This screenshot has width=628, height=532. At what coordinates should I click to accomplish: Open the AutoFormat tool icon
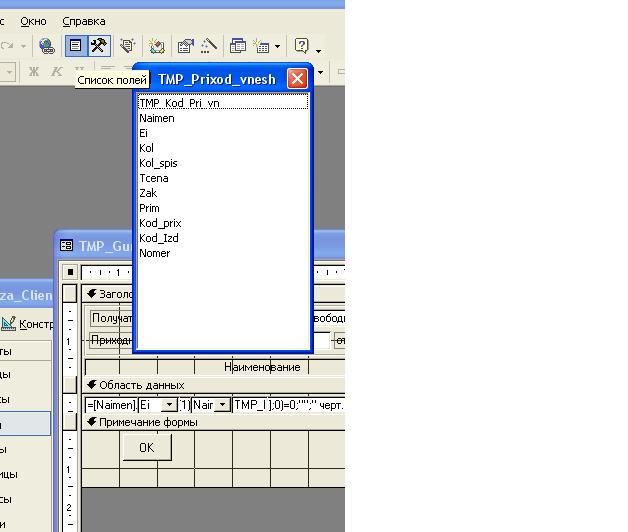pos(127,46)
